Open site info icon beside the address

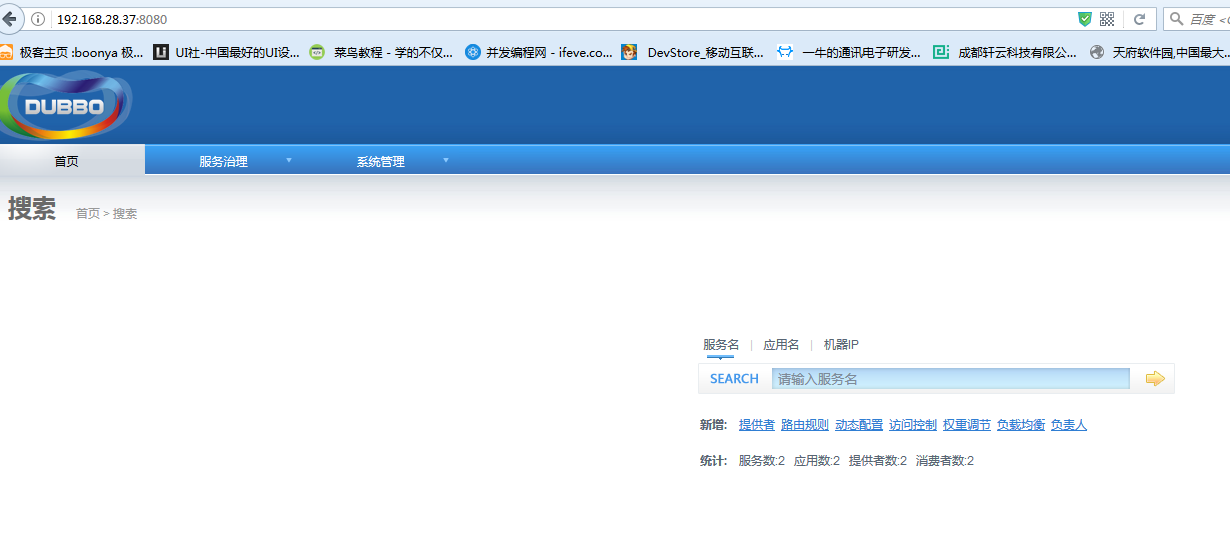[x=38, y=19]
